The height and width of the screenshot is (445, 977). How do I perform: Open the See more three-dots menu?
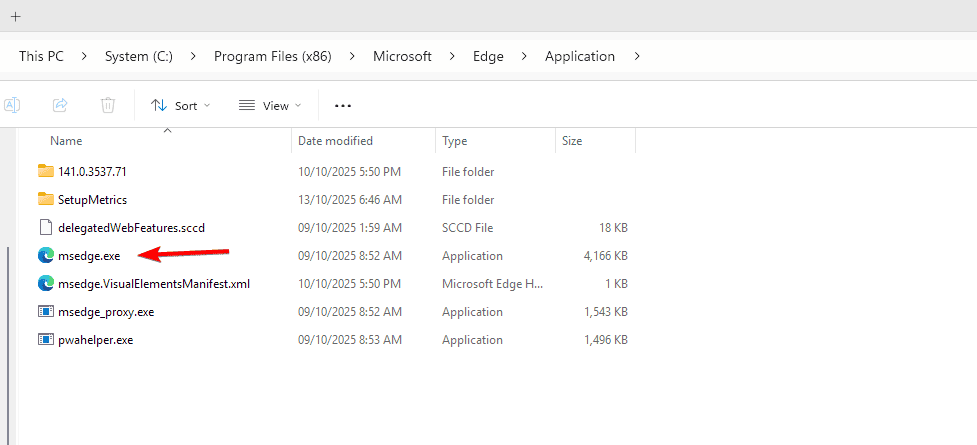pyautogui.click(x=343, y=105)
